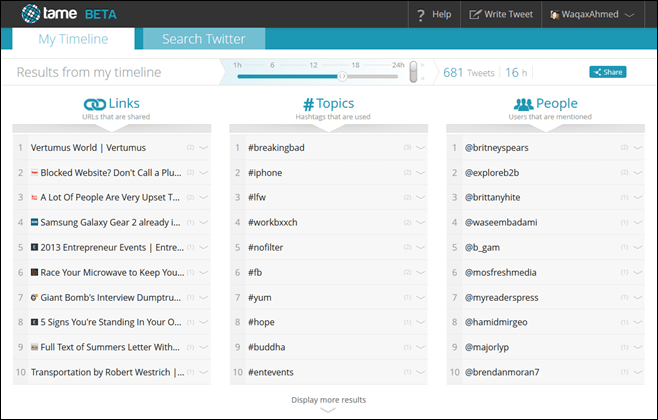Click favicon of Samsung Galaxy Gear link
Image resolution: width=658 pixels, height=420 pixels.
pyautogui.click(x=34, y=222)
